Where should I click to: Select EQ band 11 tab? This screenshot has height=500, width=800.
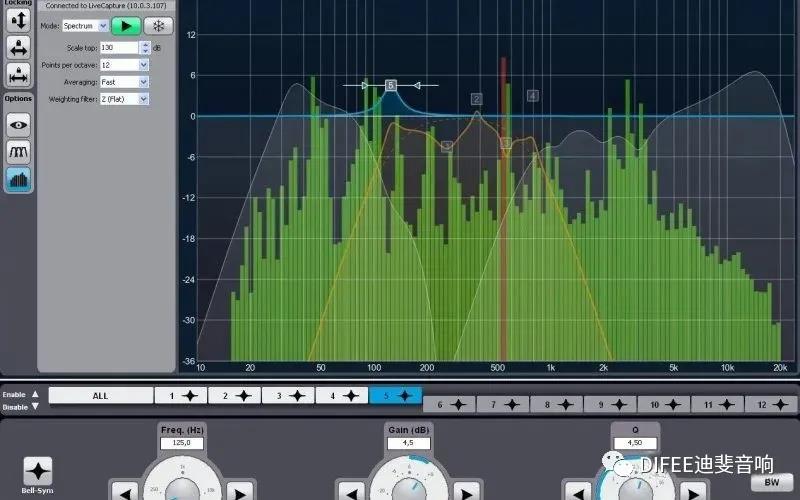click(717, 405)
